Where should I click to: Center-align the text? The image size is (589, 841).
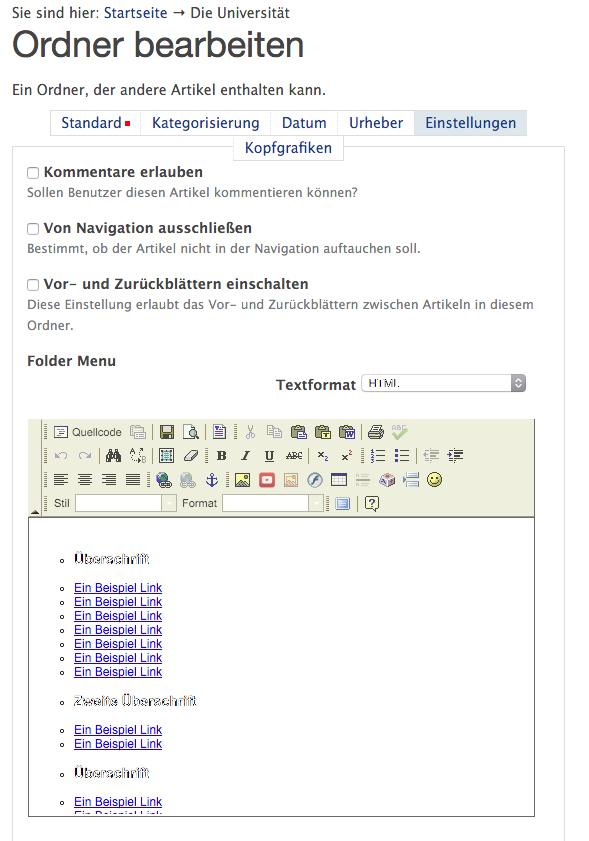[85, 479]
